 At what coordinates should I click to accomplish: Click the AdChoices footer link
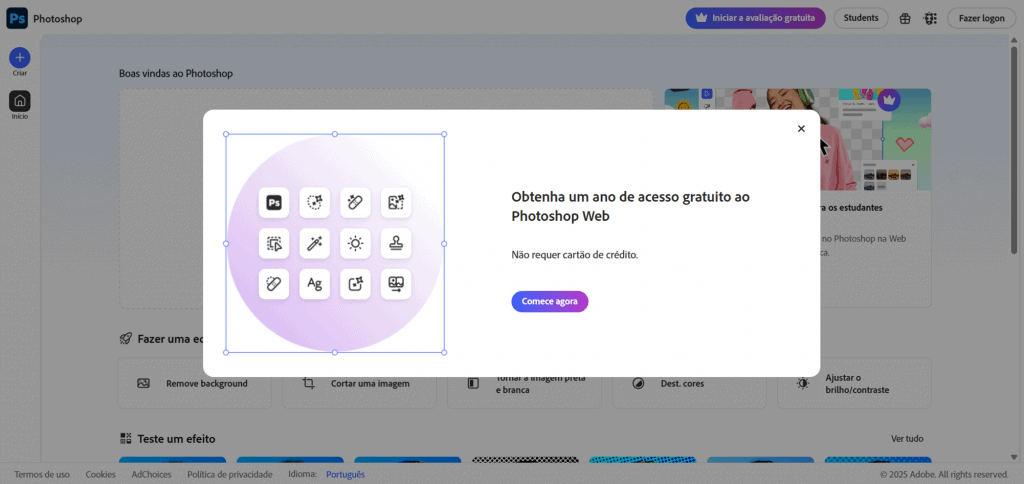click(x=152, y=474)
